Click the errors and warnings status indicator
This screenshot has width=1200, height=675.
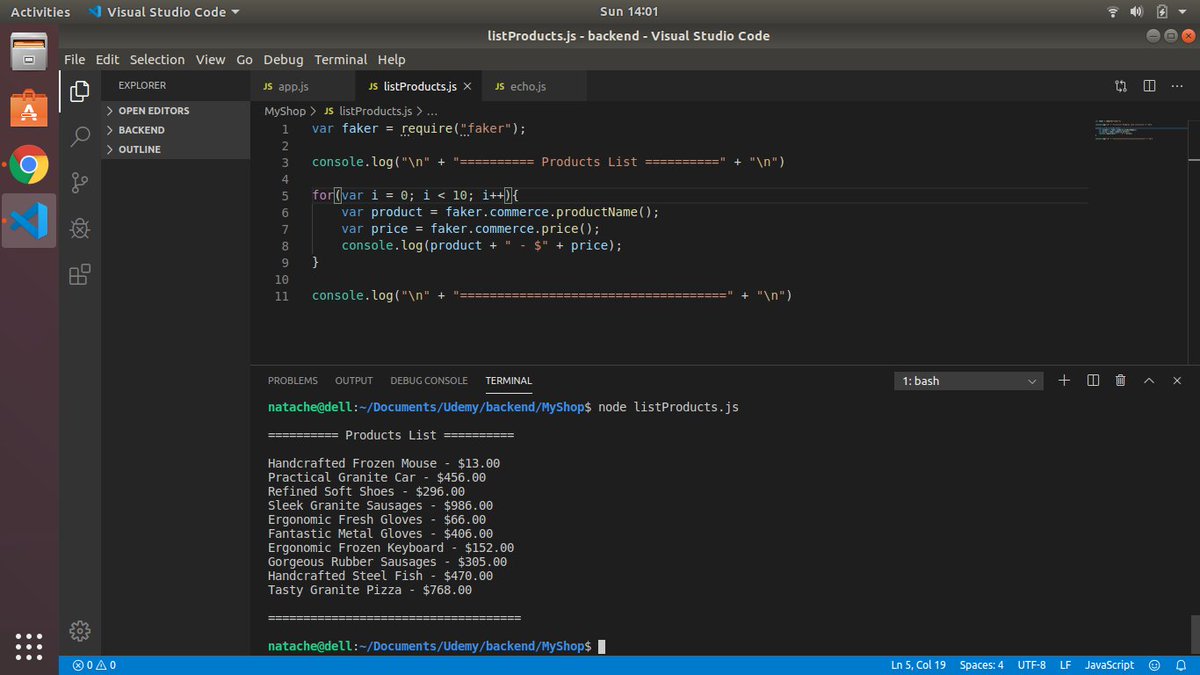pyautogui.click(x=95, y=665)
